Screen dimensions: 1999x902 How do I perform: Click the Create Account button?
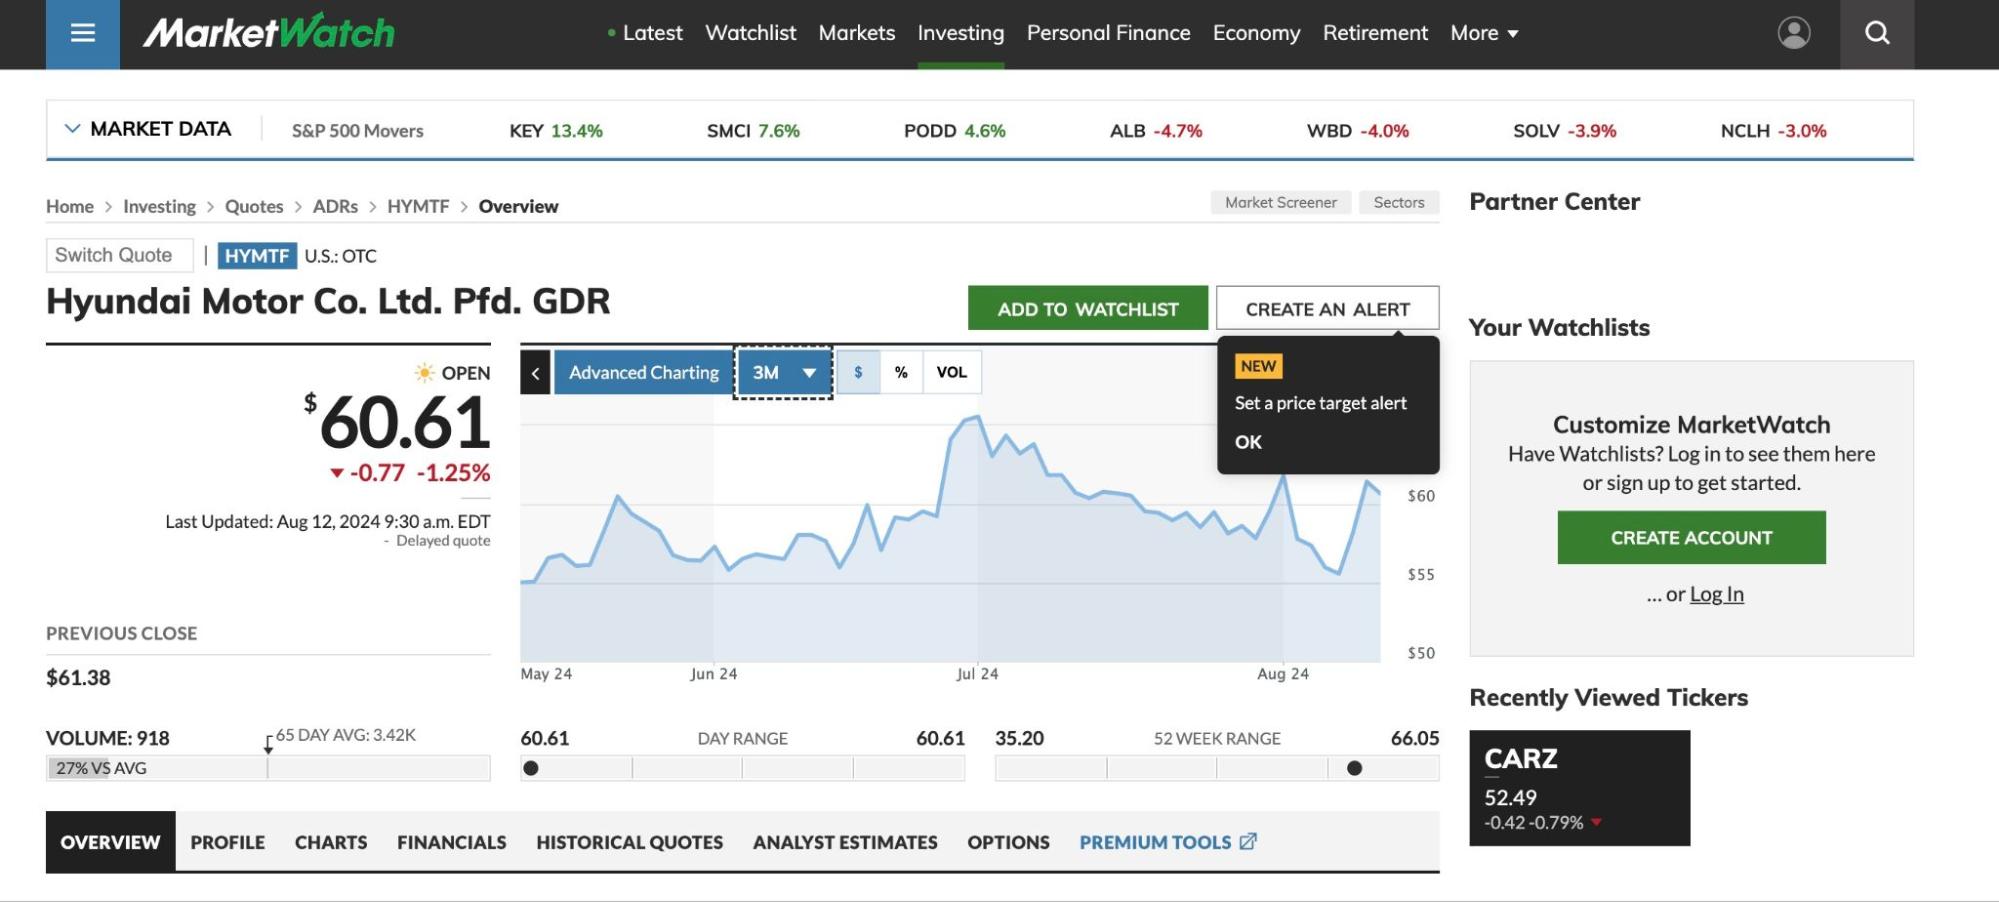click(x=1691, y=537)
